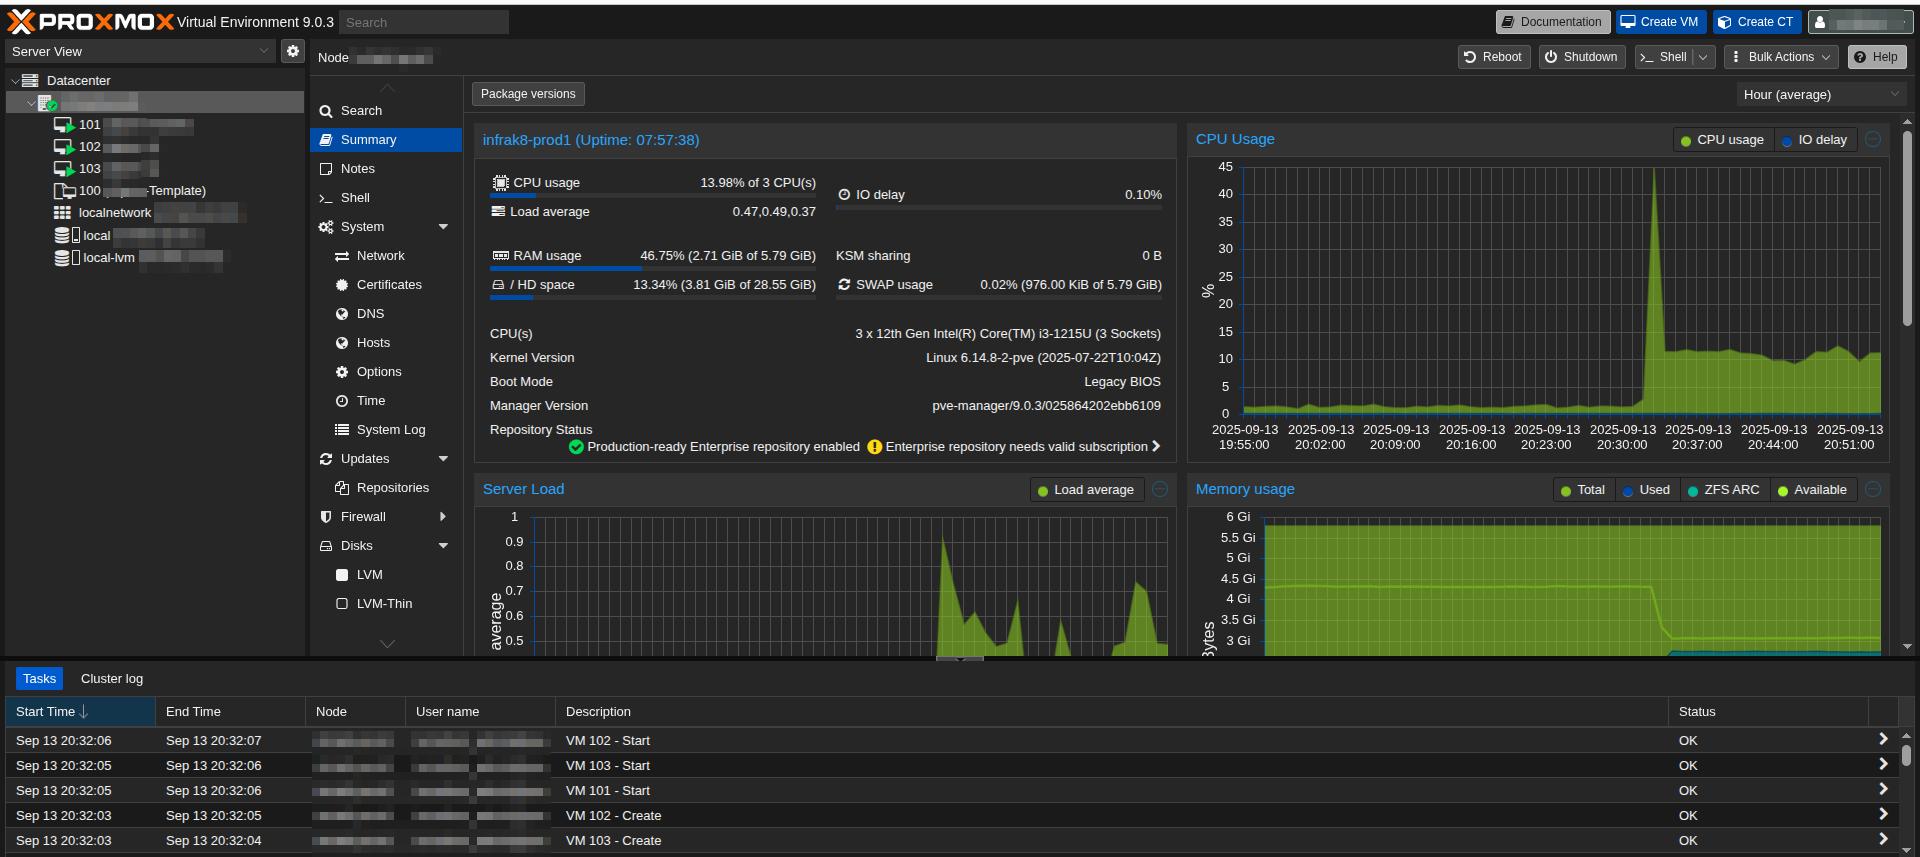1920x857 pixels.
Task: Switch to the Cluster log tab
Action: tap(112, 679)
